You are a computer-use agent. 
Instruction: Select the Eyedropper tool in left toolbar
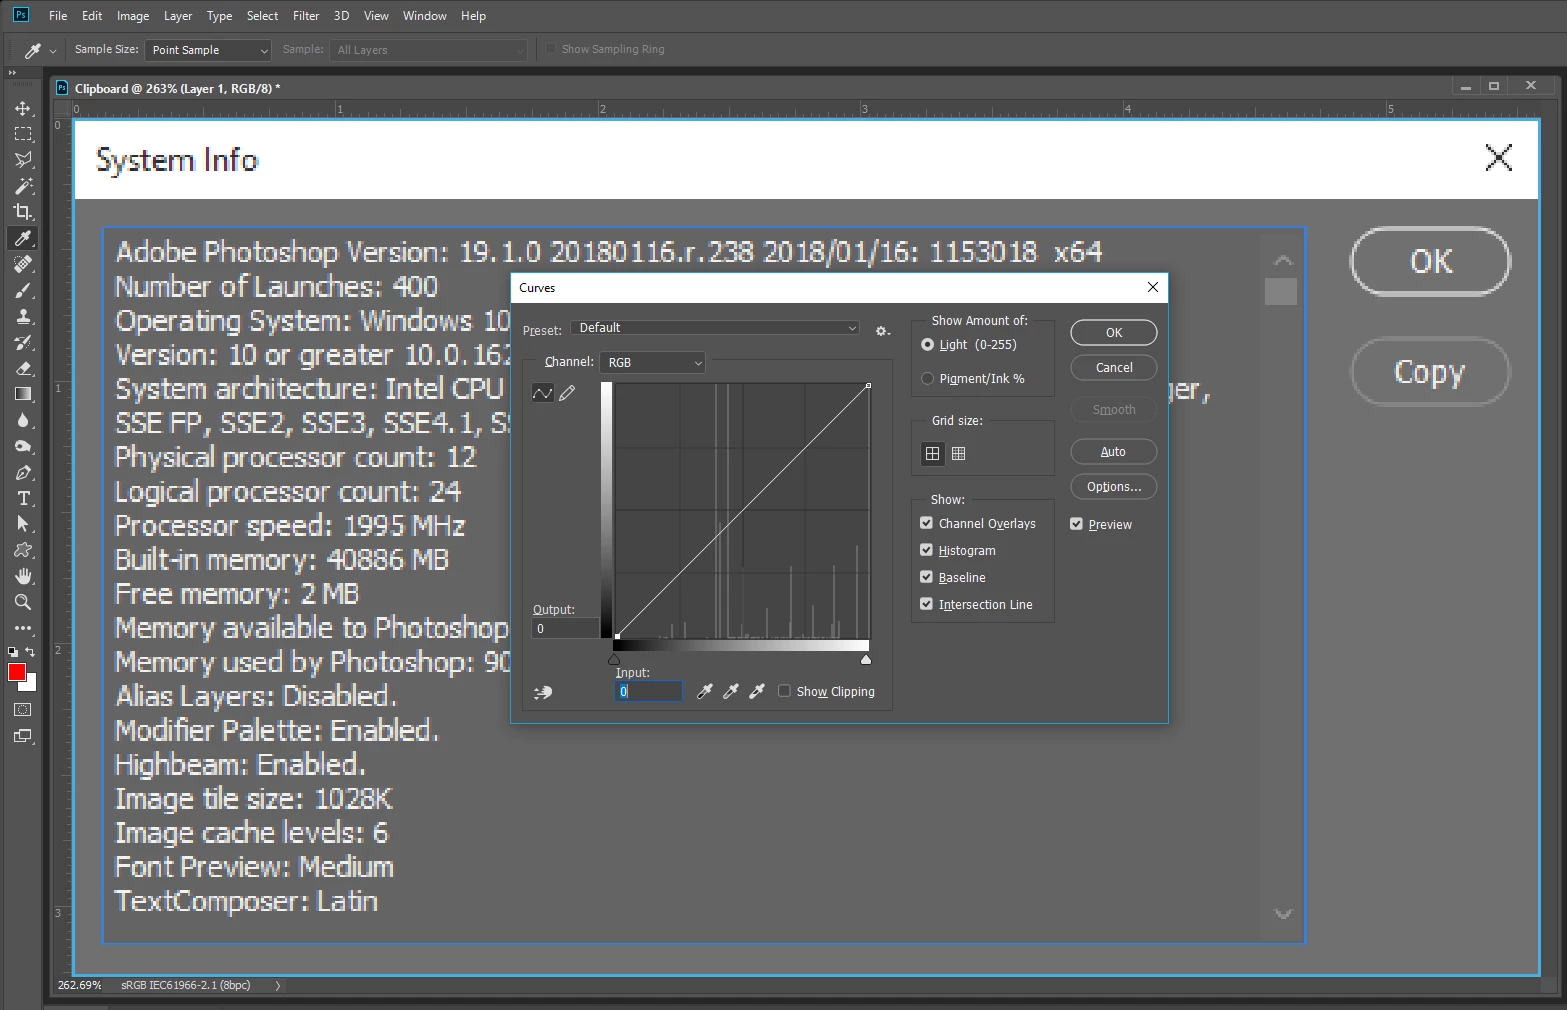coord(23,238)
